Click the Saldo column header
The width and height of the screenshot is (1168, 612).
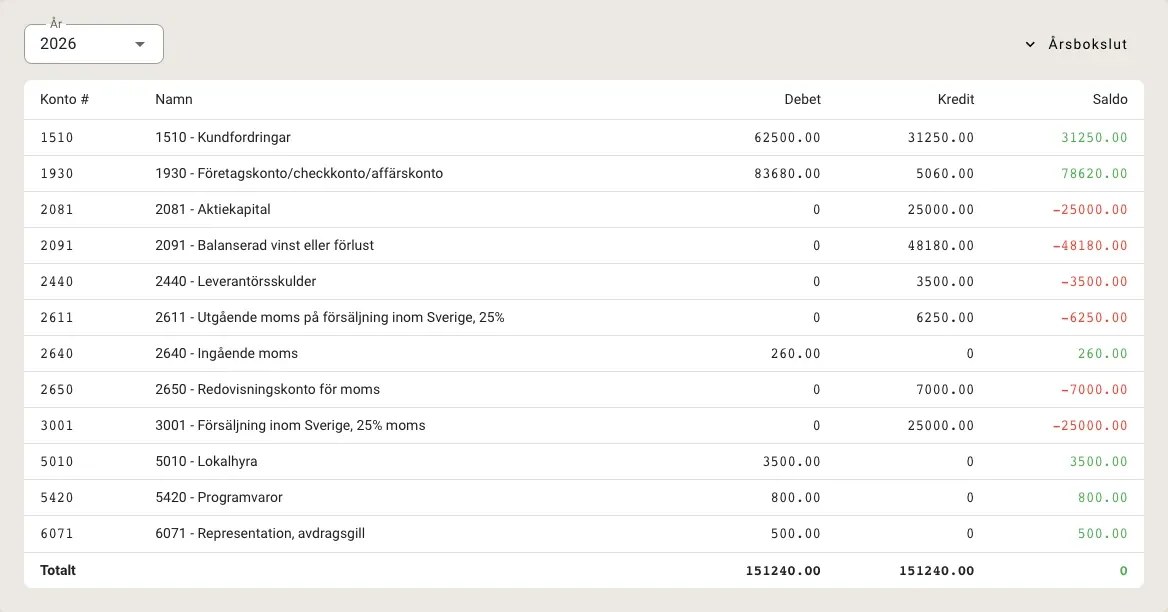coord(1110,99)
